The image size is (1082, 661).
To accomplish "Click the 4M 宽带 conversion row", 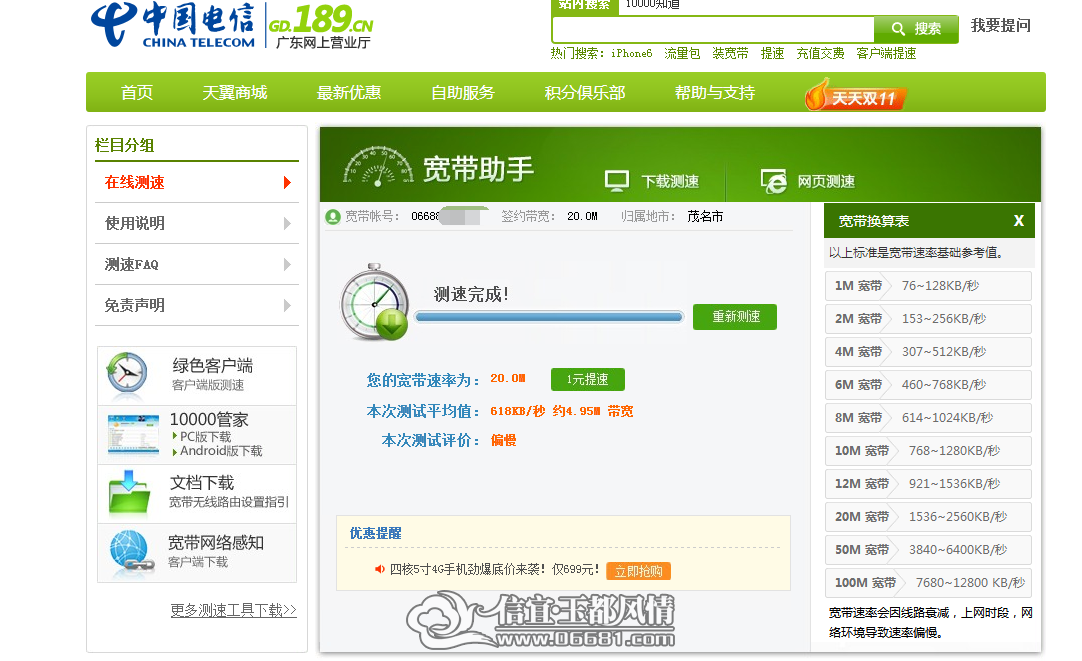I will pos(928,352).
